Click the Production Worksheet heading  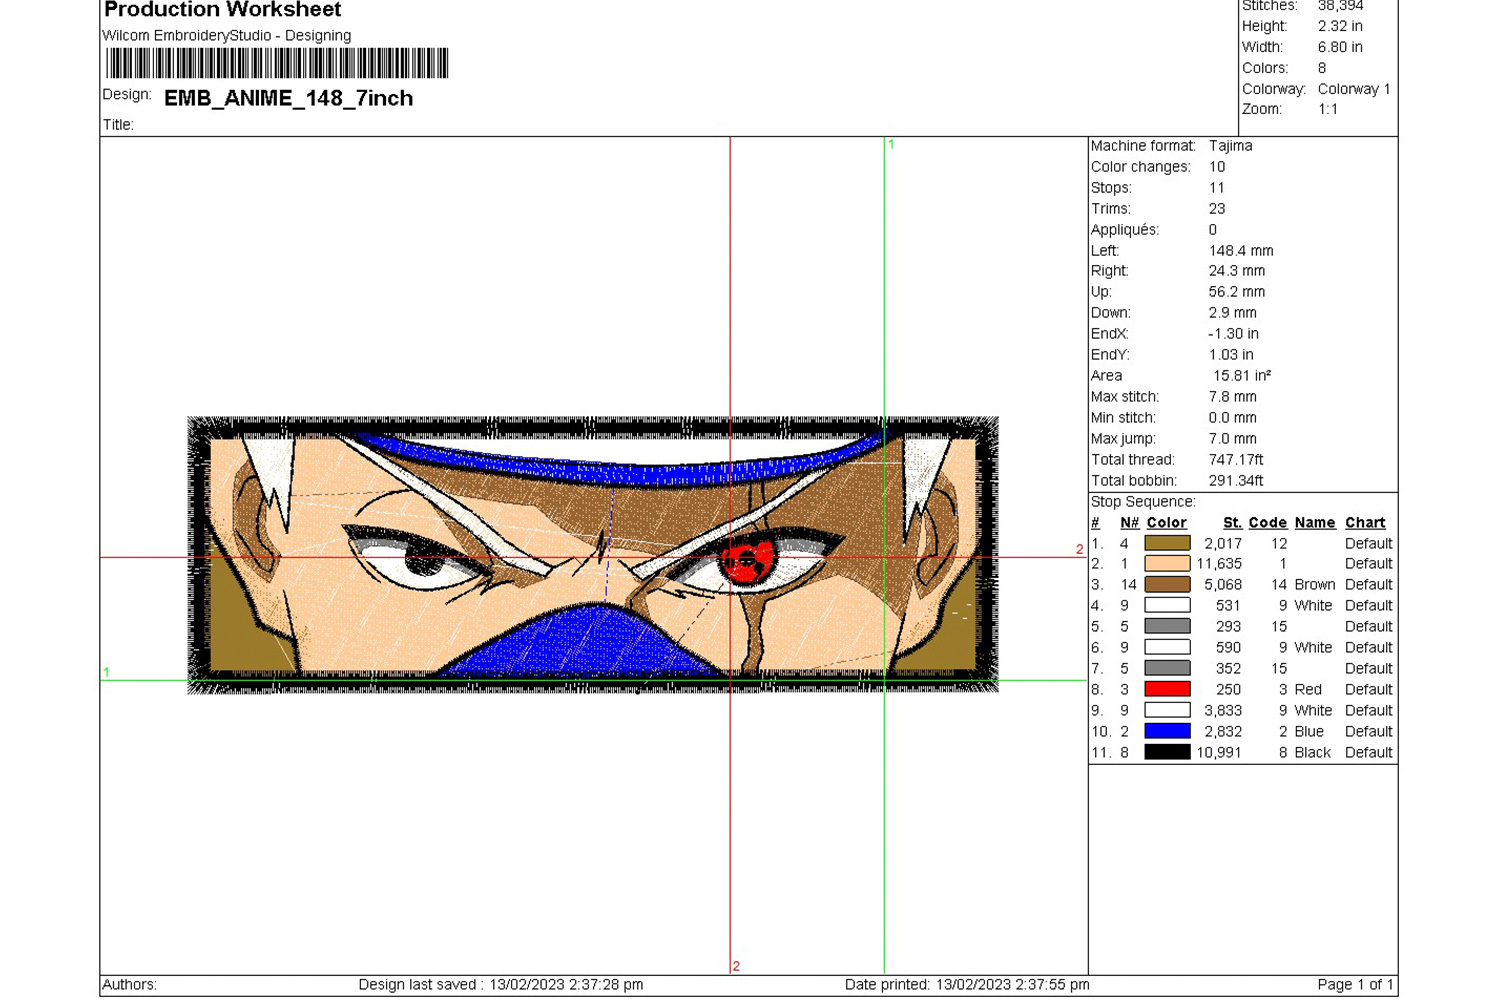click(222, 10)
